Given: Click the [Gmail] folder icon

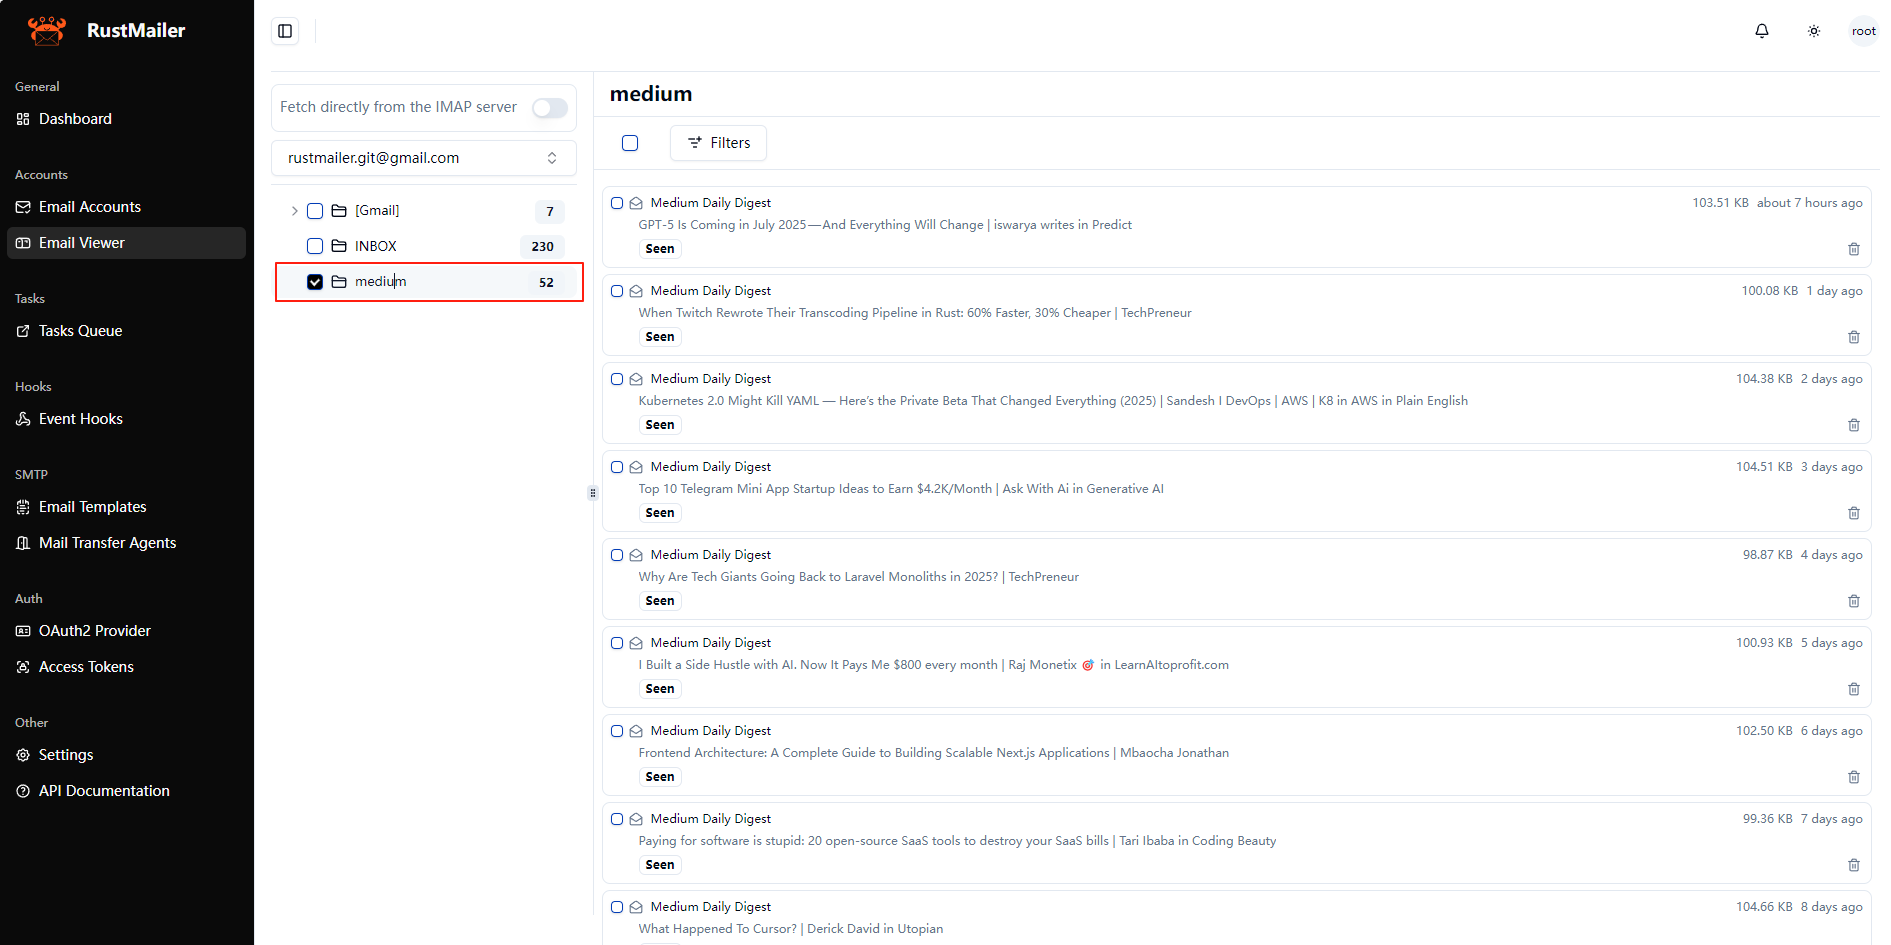Looking at the screenshot, I should click(x=339, y=211).
